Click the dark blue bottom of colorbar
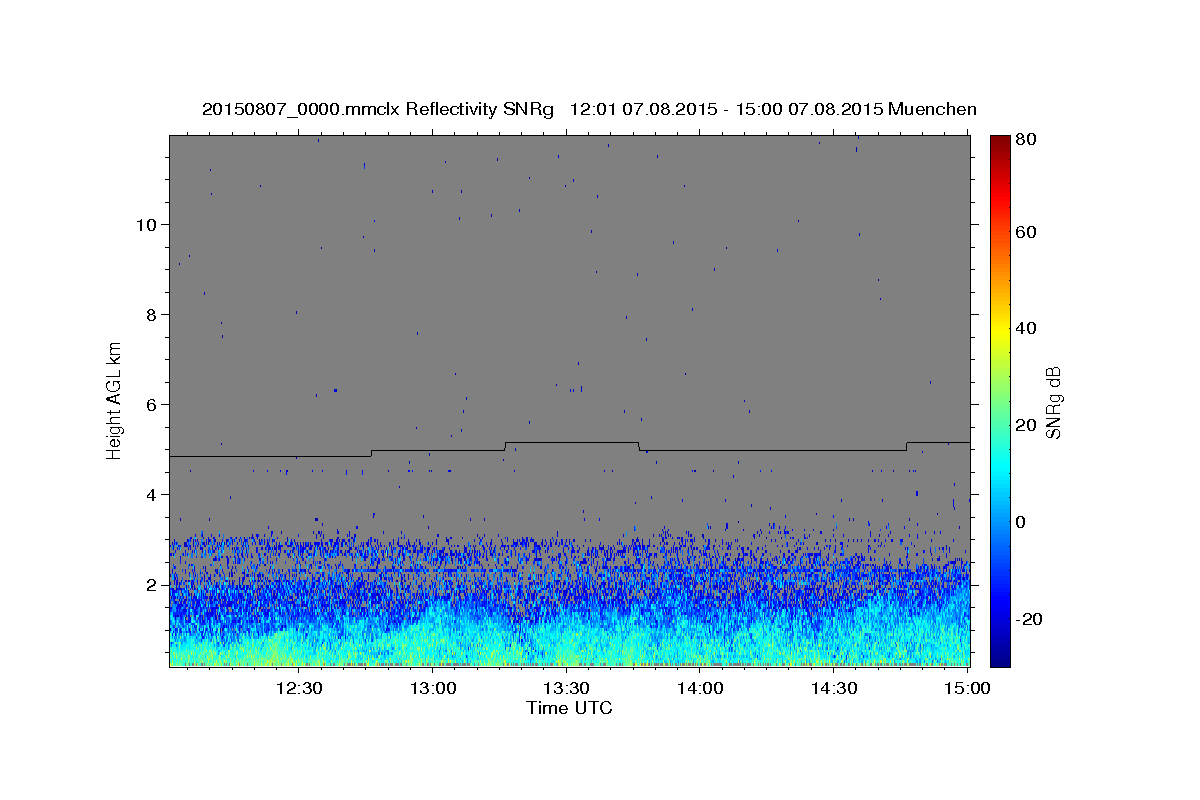This screenshot has width=1200, height=800. point(1000,658)
